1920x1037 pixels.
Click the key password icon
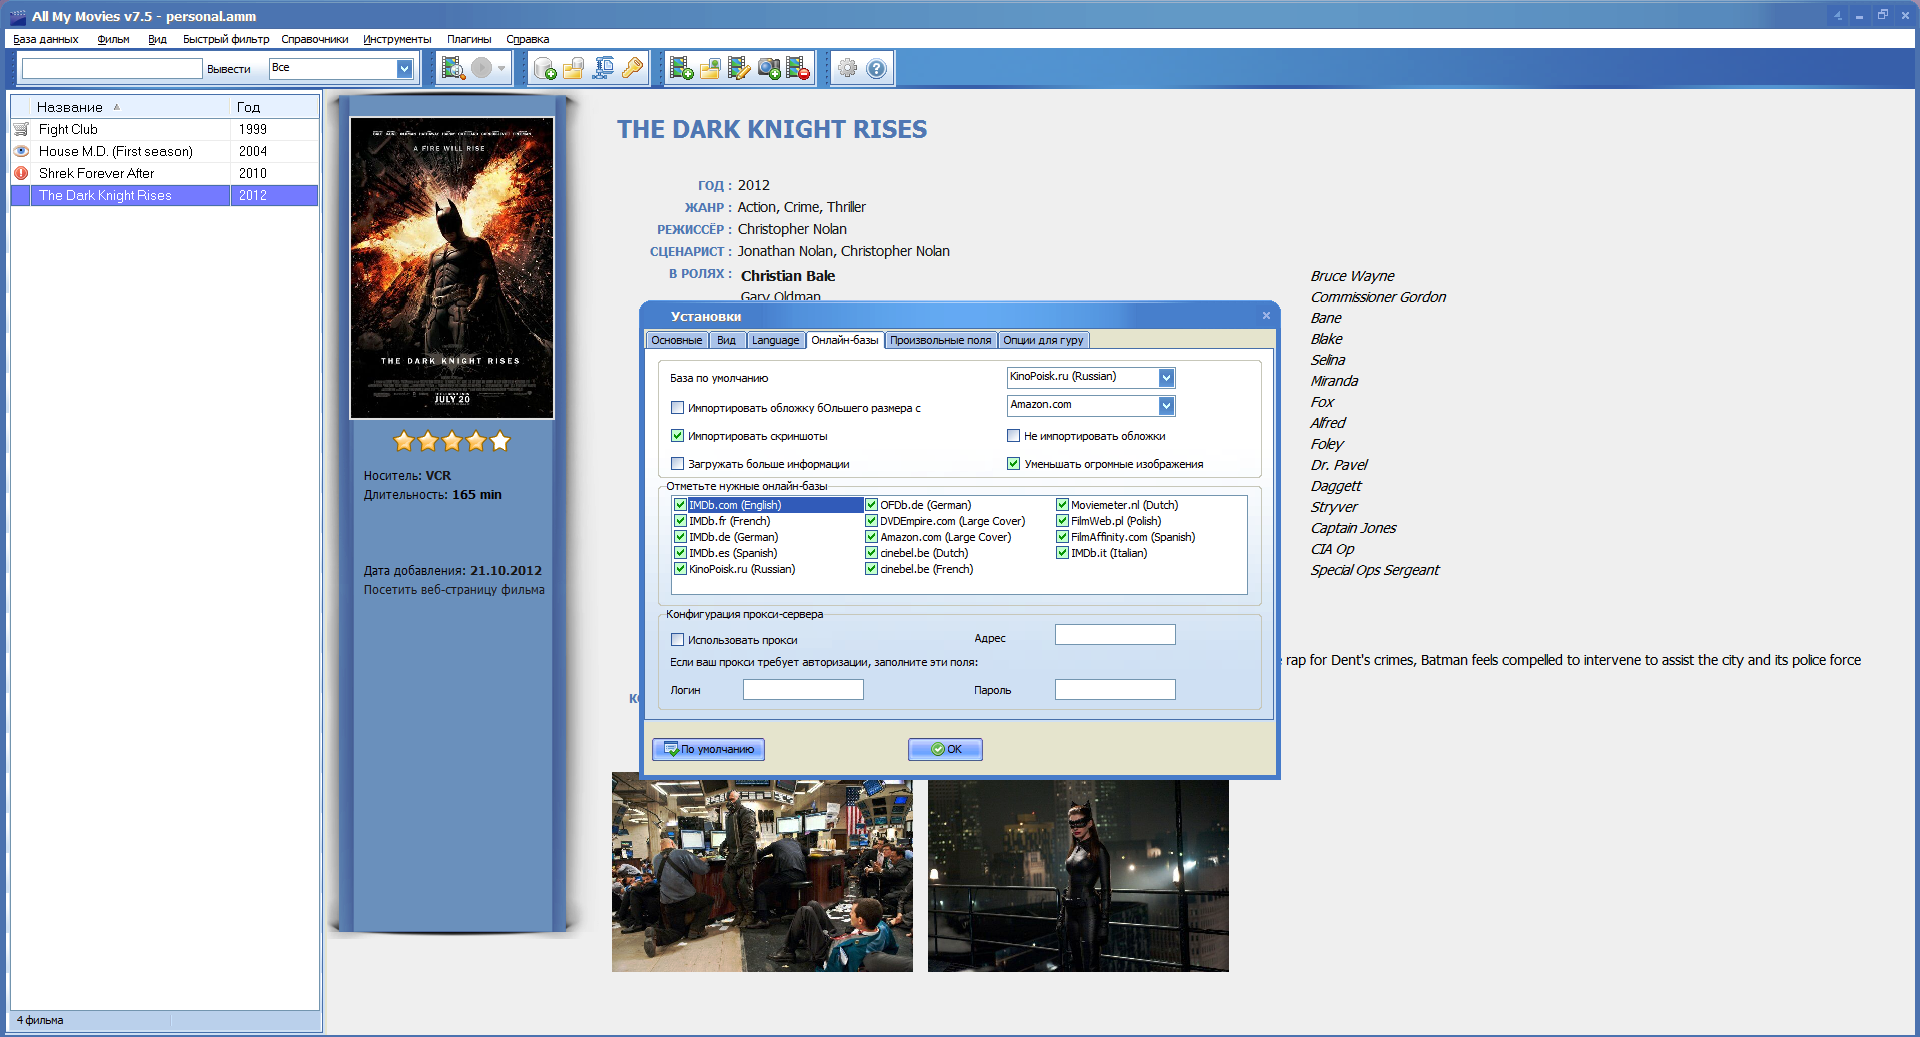tap(632, 68)
